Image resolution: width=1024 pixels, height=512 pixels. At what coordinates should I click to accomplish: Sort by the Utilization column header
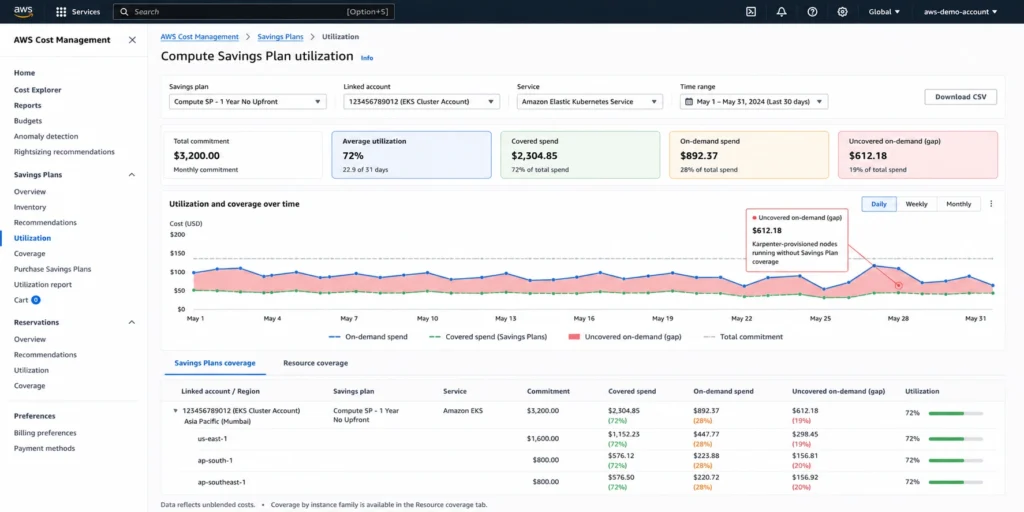click(x=922, y=391)
